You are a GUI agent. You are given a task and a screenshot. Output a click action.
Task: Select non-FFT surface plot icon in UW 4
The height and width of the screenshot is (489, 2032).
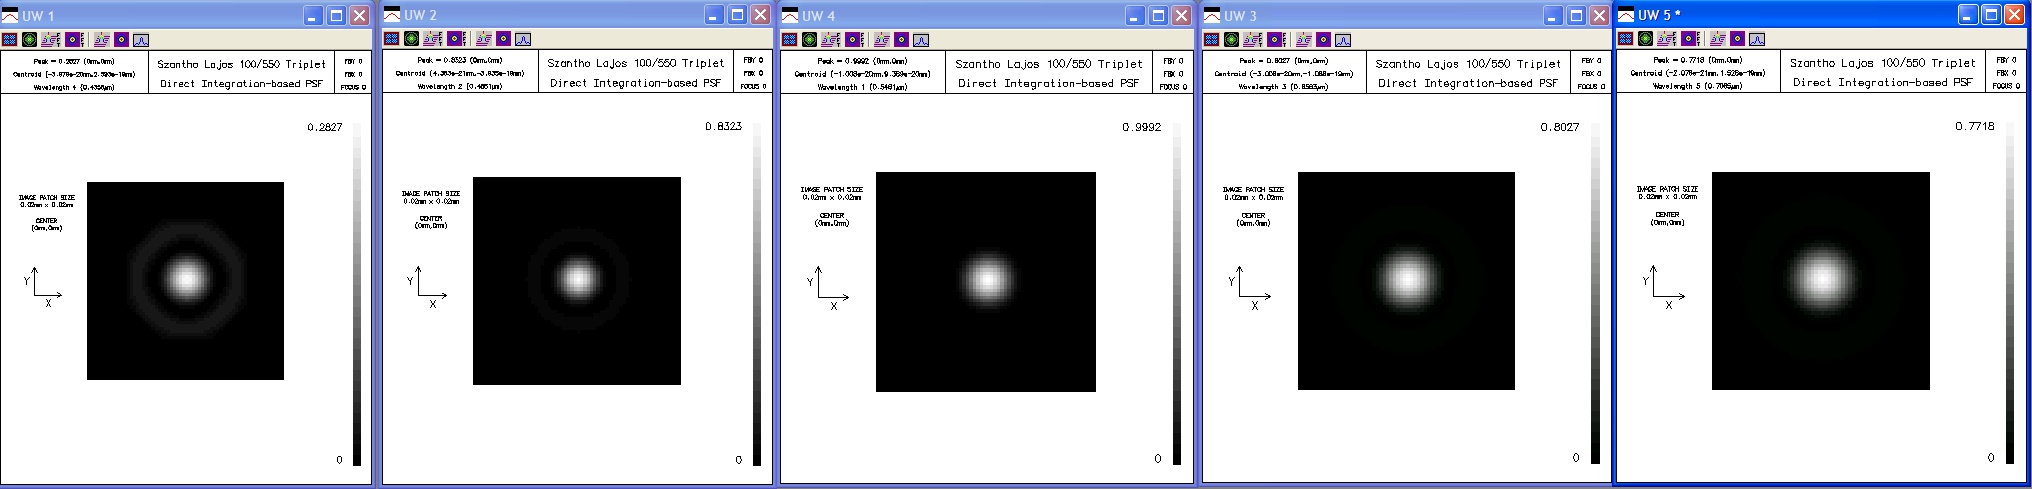tap(881, 40)
